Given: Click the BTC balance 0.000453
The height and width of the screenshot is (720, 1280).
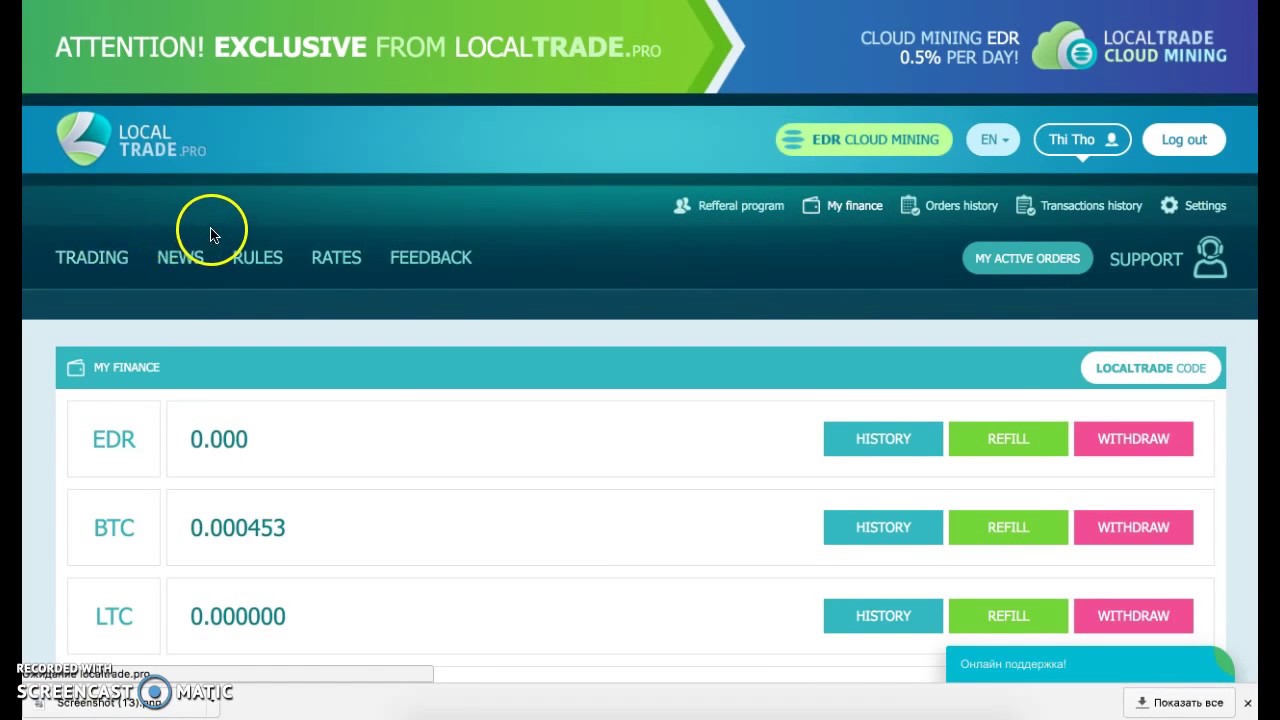Looking at the screenshot, I should pyautogui.click(x=238, y=528).
